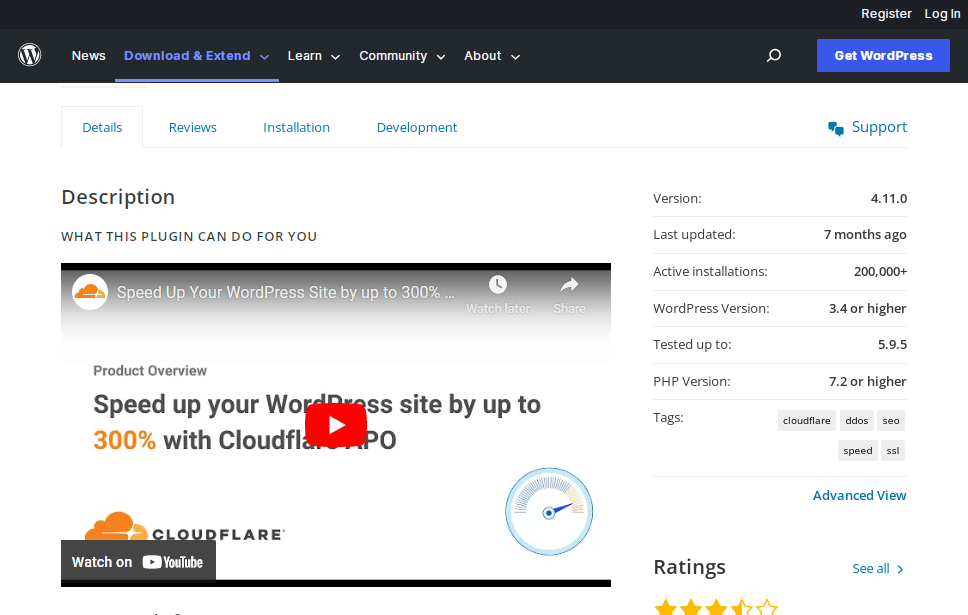Click the '200,000+' installations value
Screen dimensions: 968x615
click(880, 271)
